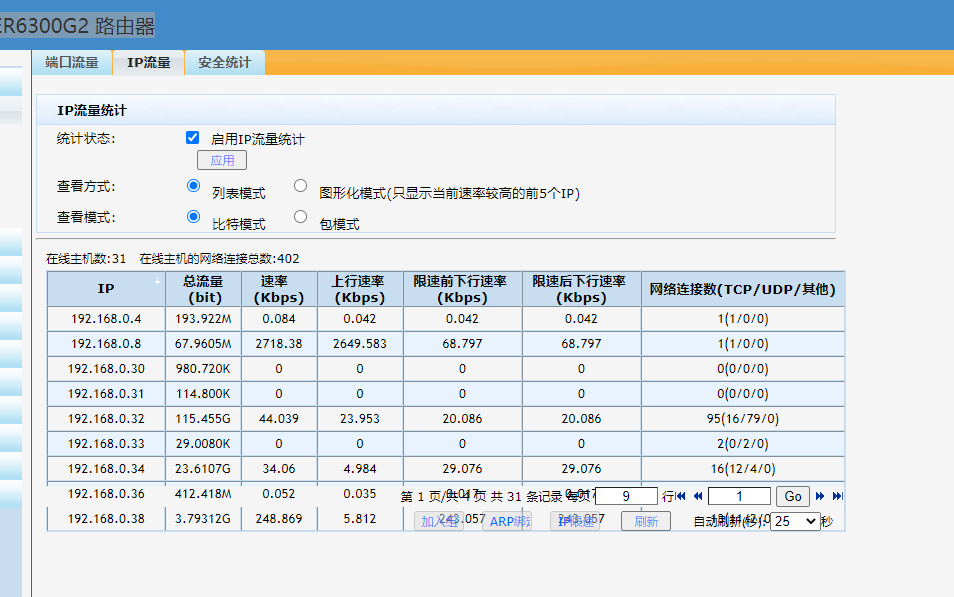Click rows-per-page input field

[626, 496]
